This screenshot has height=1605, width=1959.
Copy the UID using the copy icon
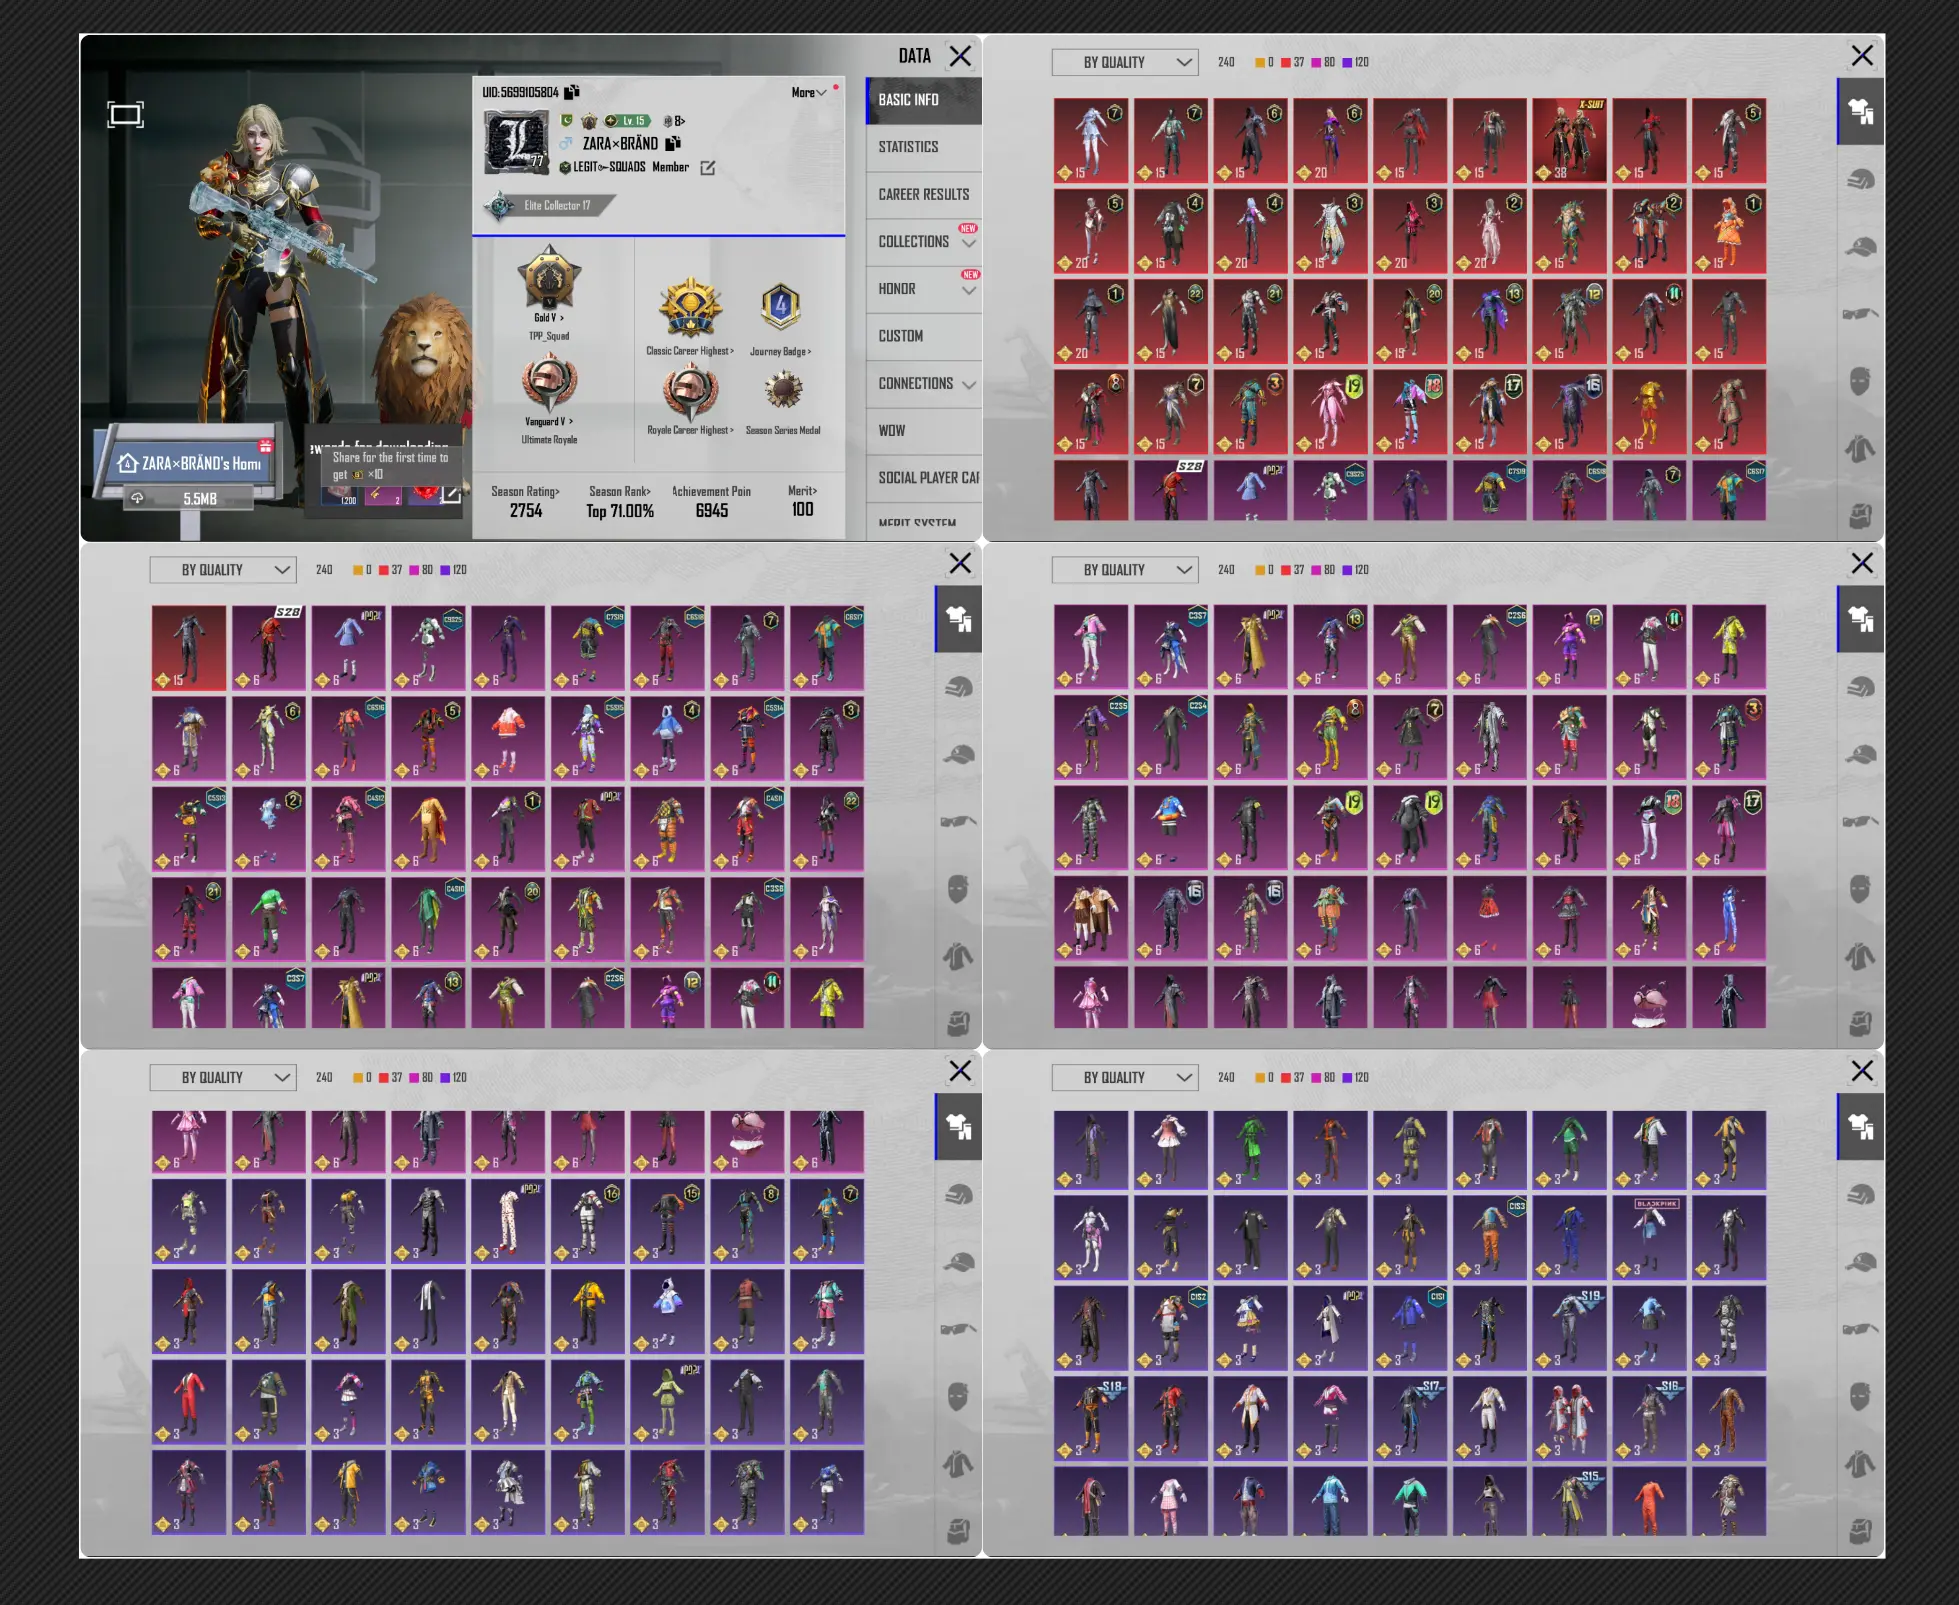[x=572, y=92]
